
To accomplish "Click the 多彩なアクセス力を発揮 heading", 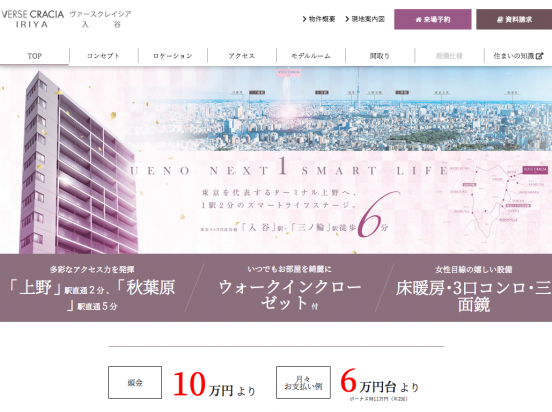I will 92,270.
